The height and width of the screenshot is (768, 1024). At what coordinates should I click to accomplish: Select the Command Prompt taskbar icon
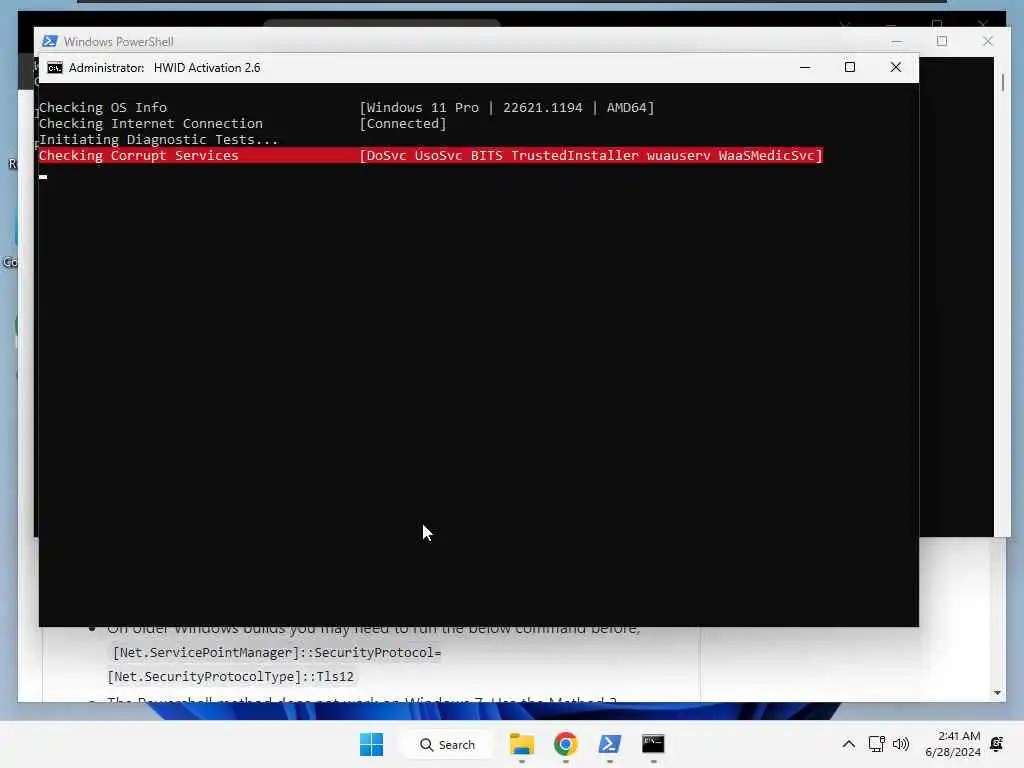coord(653,744)
